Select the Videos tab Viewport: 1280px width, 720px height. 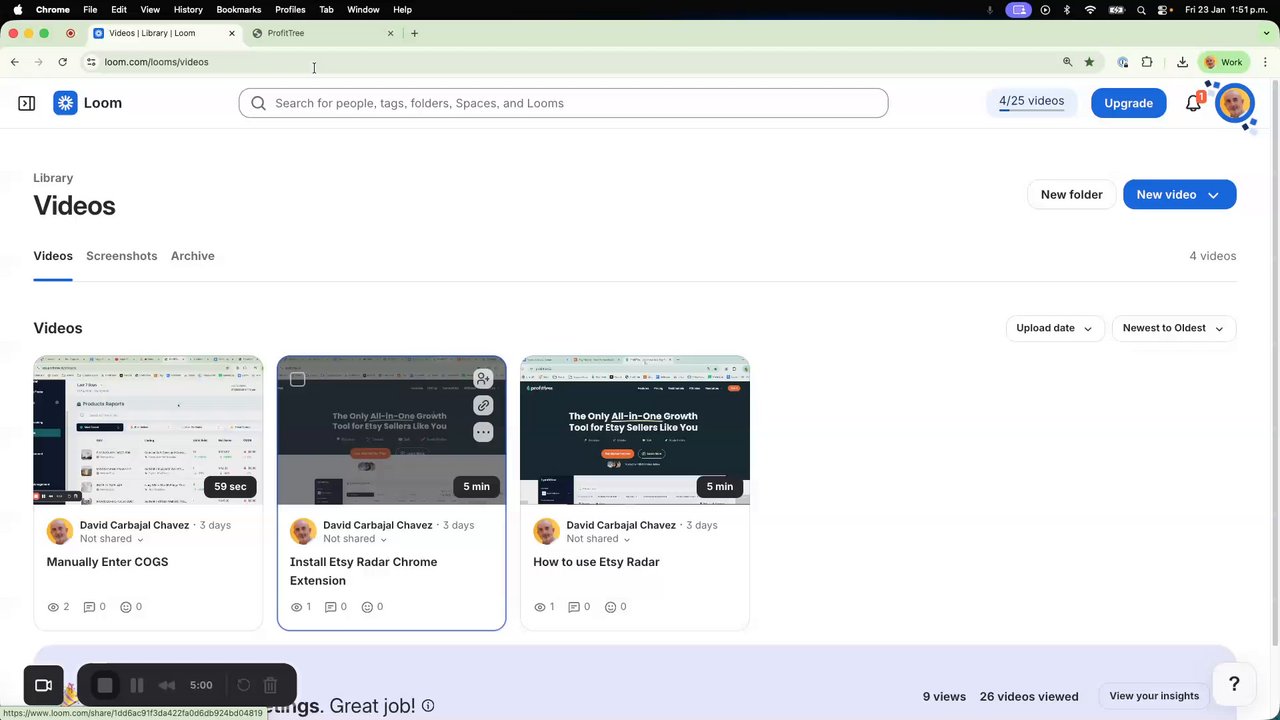click(x=53, y=256)
